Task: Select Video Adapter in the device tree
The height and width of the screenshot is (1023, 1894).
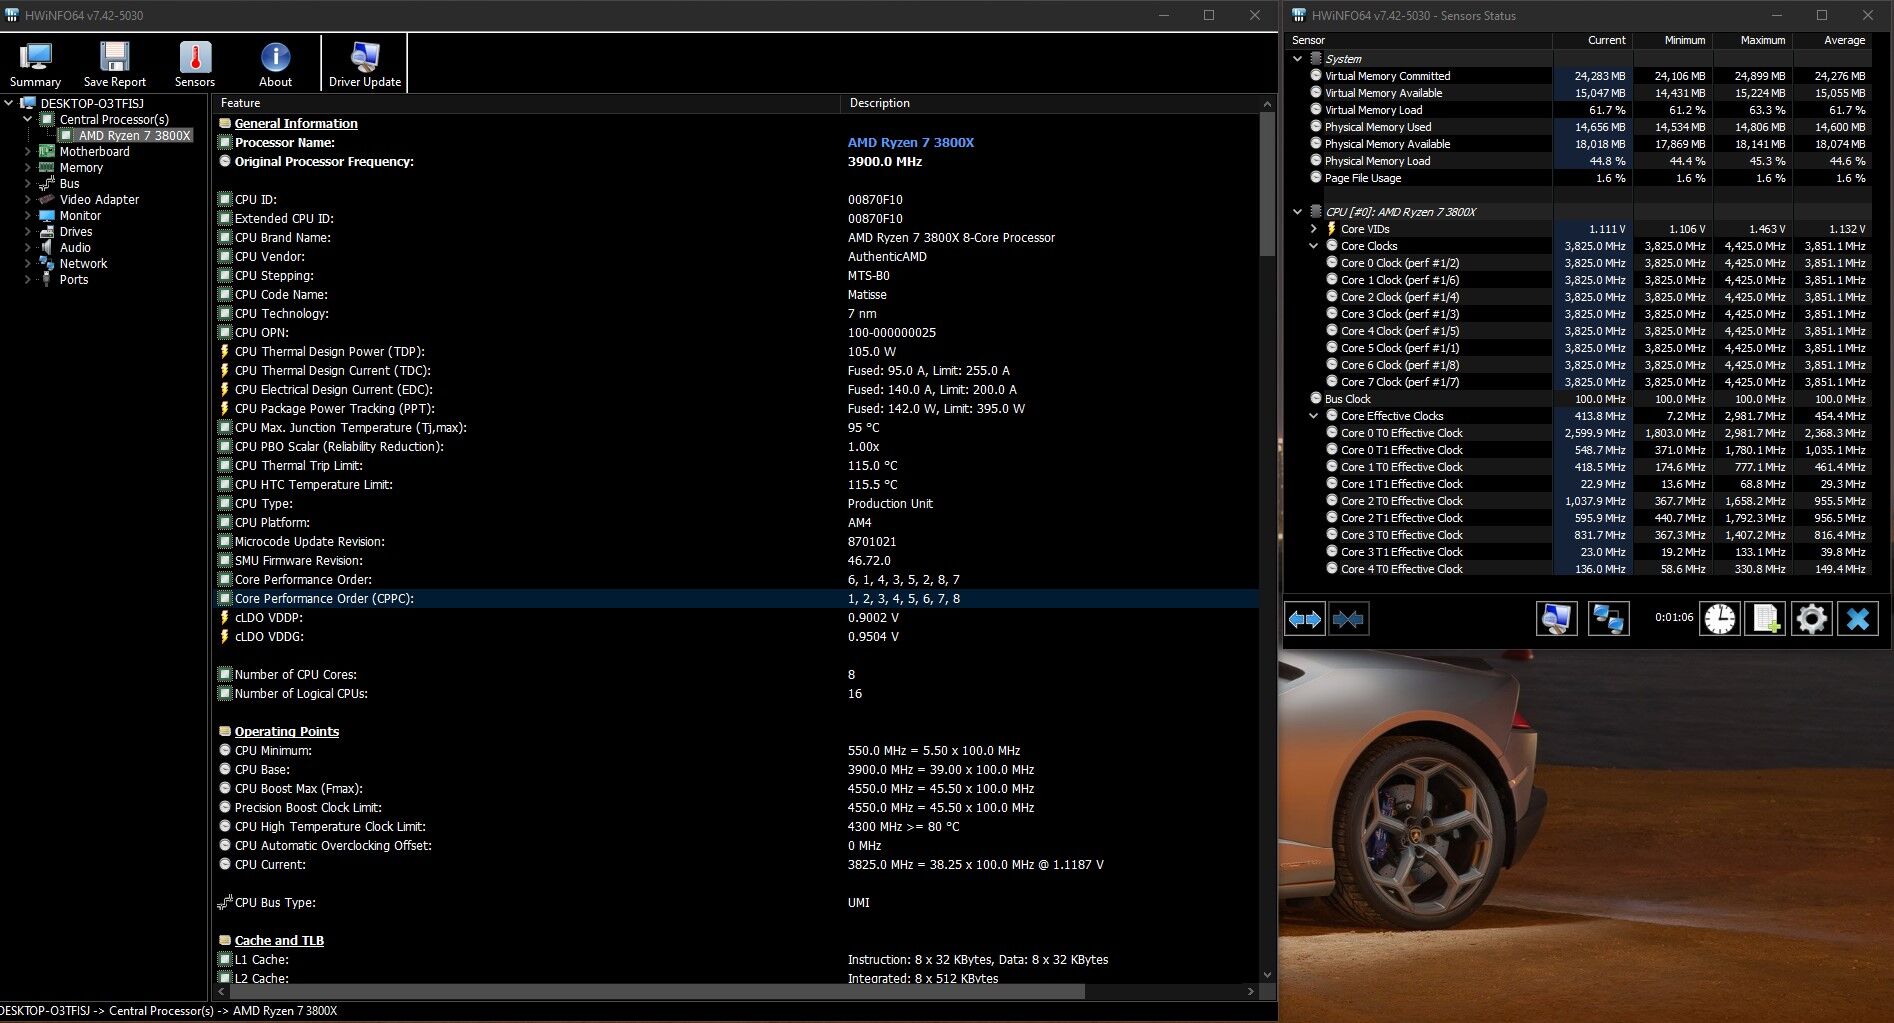Action: pos(99,200)
